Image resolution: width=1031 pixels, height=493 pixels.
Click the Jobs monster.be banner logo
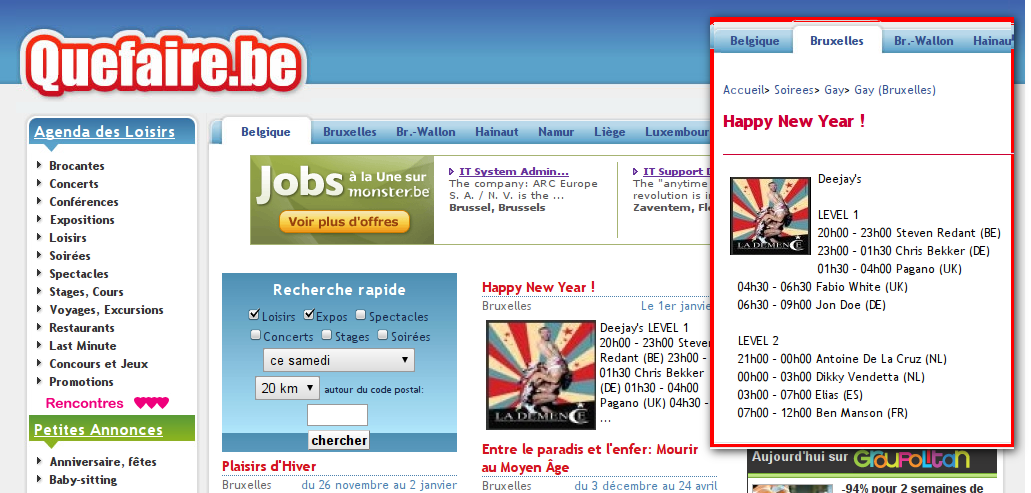coord(343,183)
